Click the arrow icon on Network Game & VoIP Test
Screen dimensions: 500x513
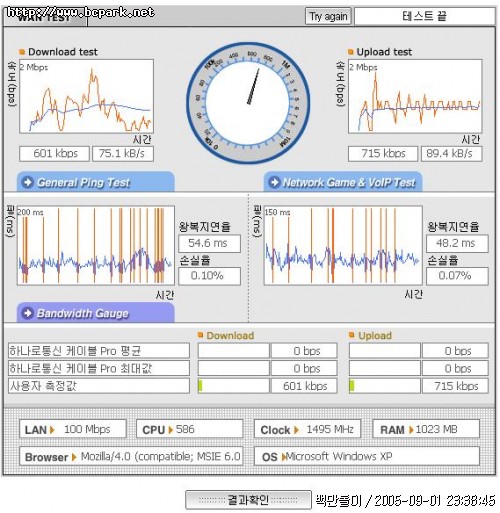tap(274, 182)
